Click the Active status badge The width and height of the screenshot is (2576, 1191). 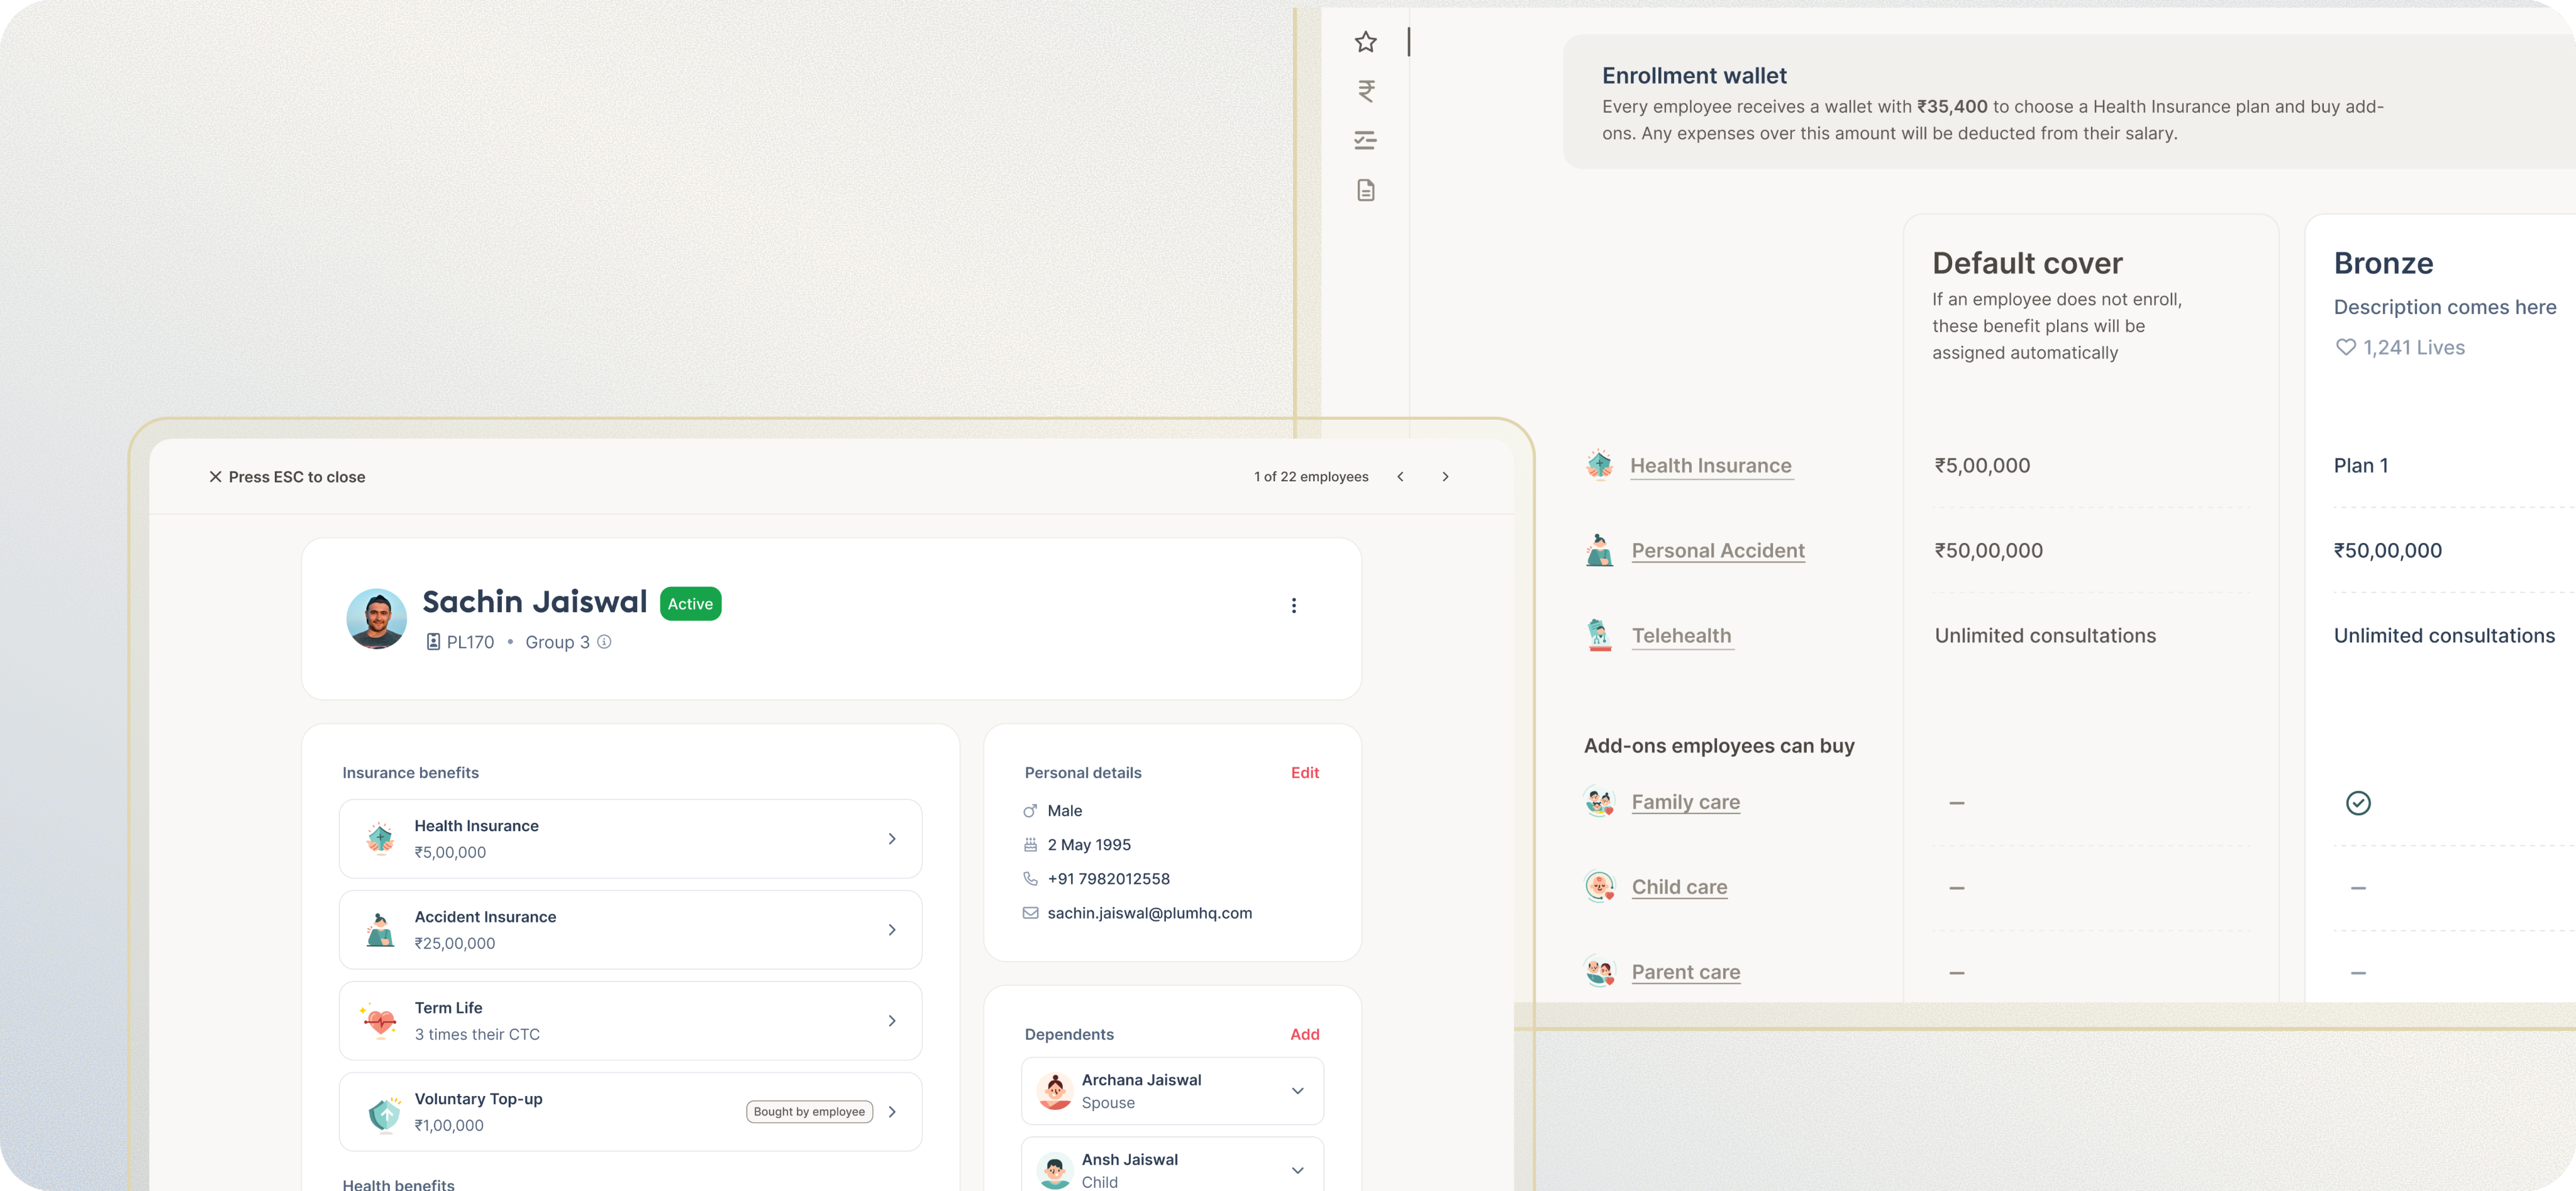[690, 603]
